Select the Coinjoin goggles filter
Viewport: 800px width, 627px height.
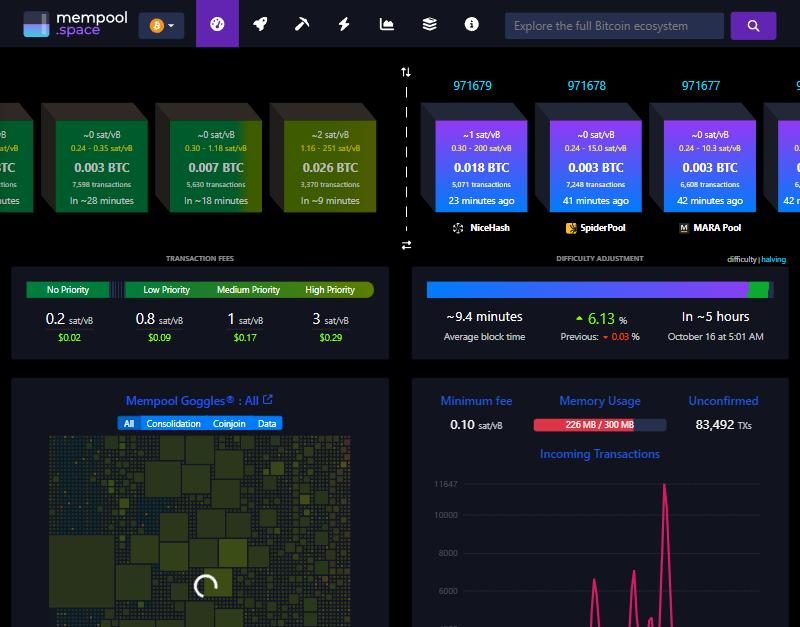click(x=229, y=423)
